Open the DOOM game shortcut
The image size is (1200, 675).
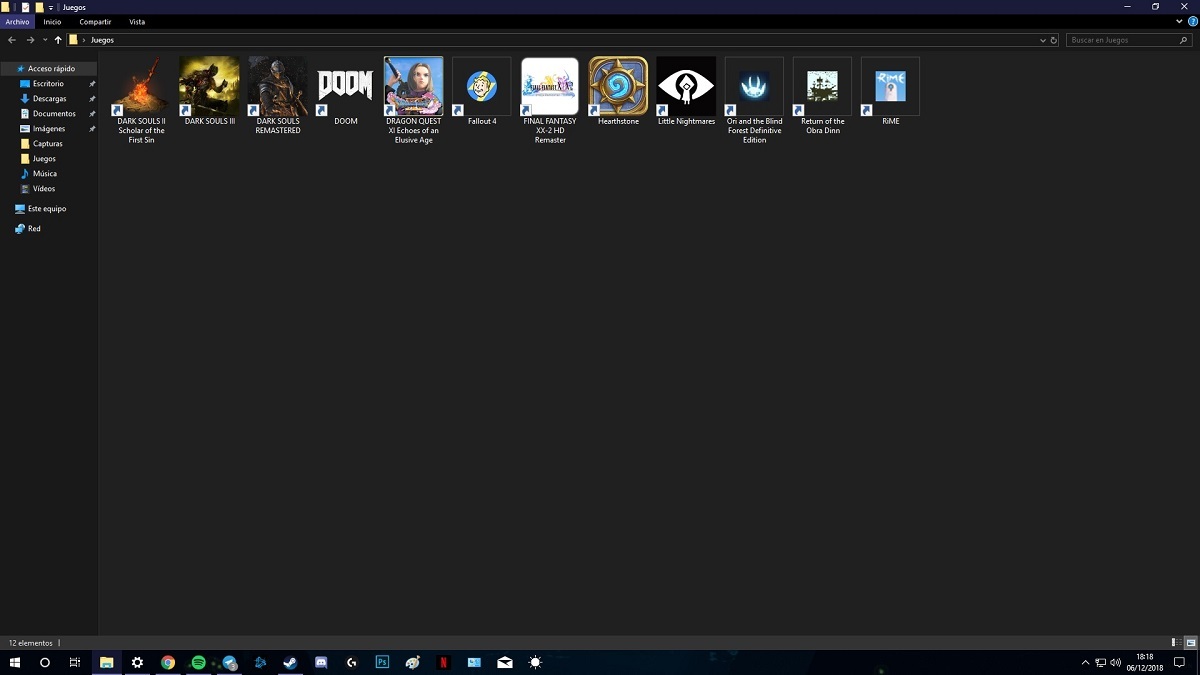pos(344,86)
